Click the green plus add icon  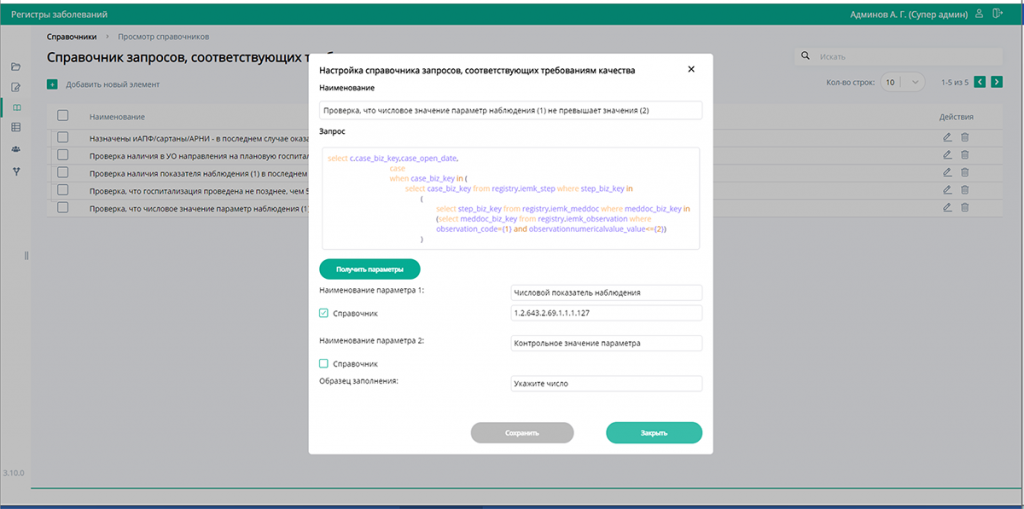[x=52, y=84]
